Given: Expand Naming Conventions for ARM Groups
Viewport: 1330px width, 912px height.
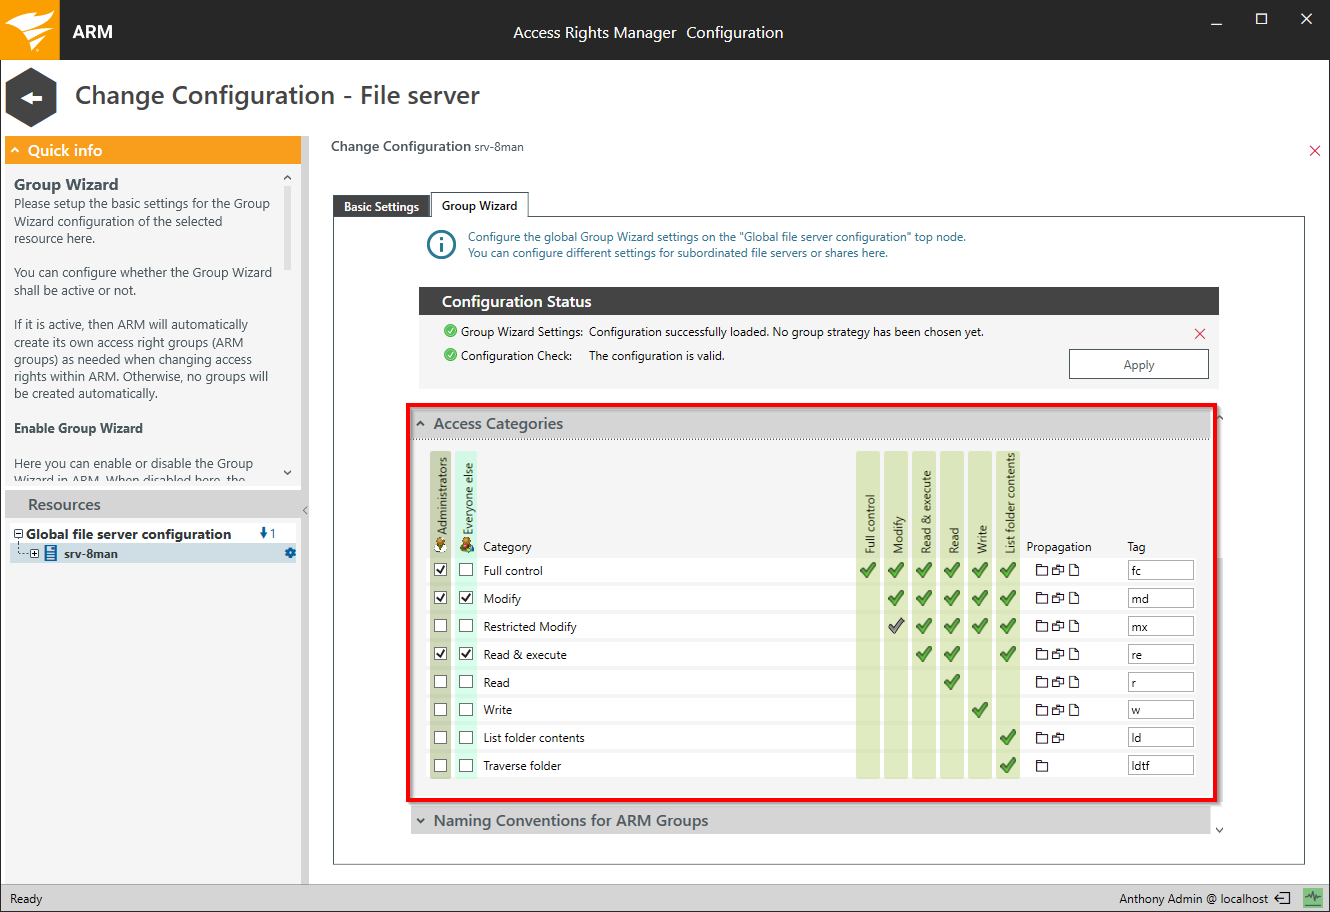Looking at the screenshot, I should 421,821.
